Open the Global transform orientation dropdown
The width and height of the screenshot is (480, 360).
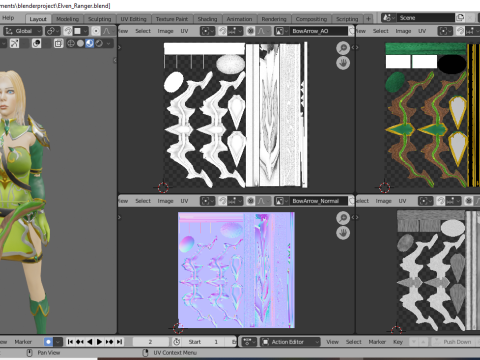point(23,31)
